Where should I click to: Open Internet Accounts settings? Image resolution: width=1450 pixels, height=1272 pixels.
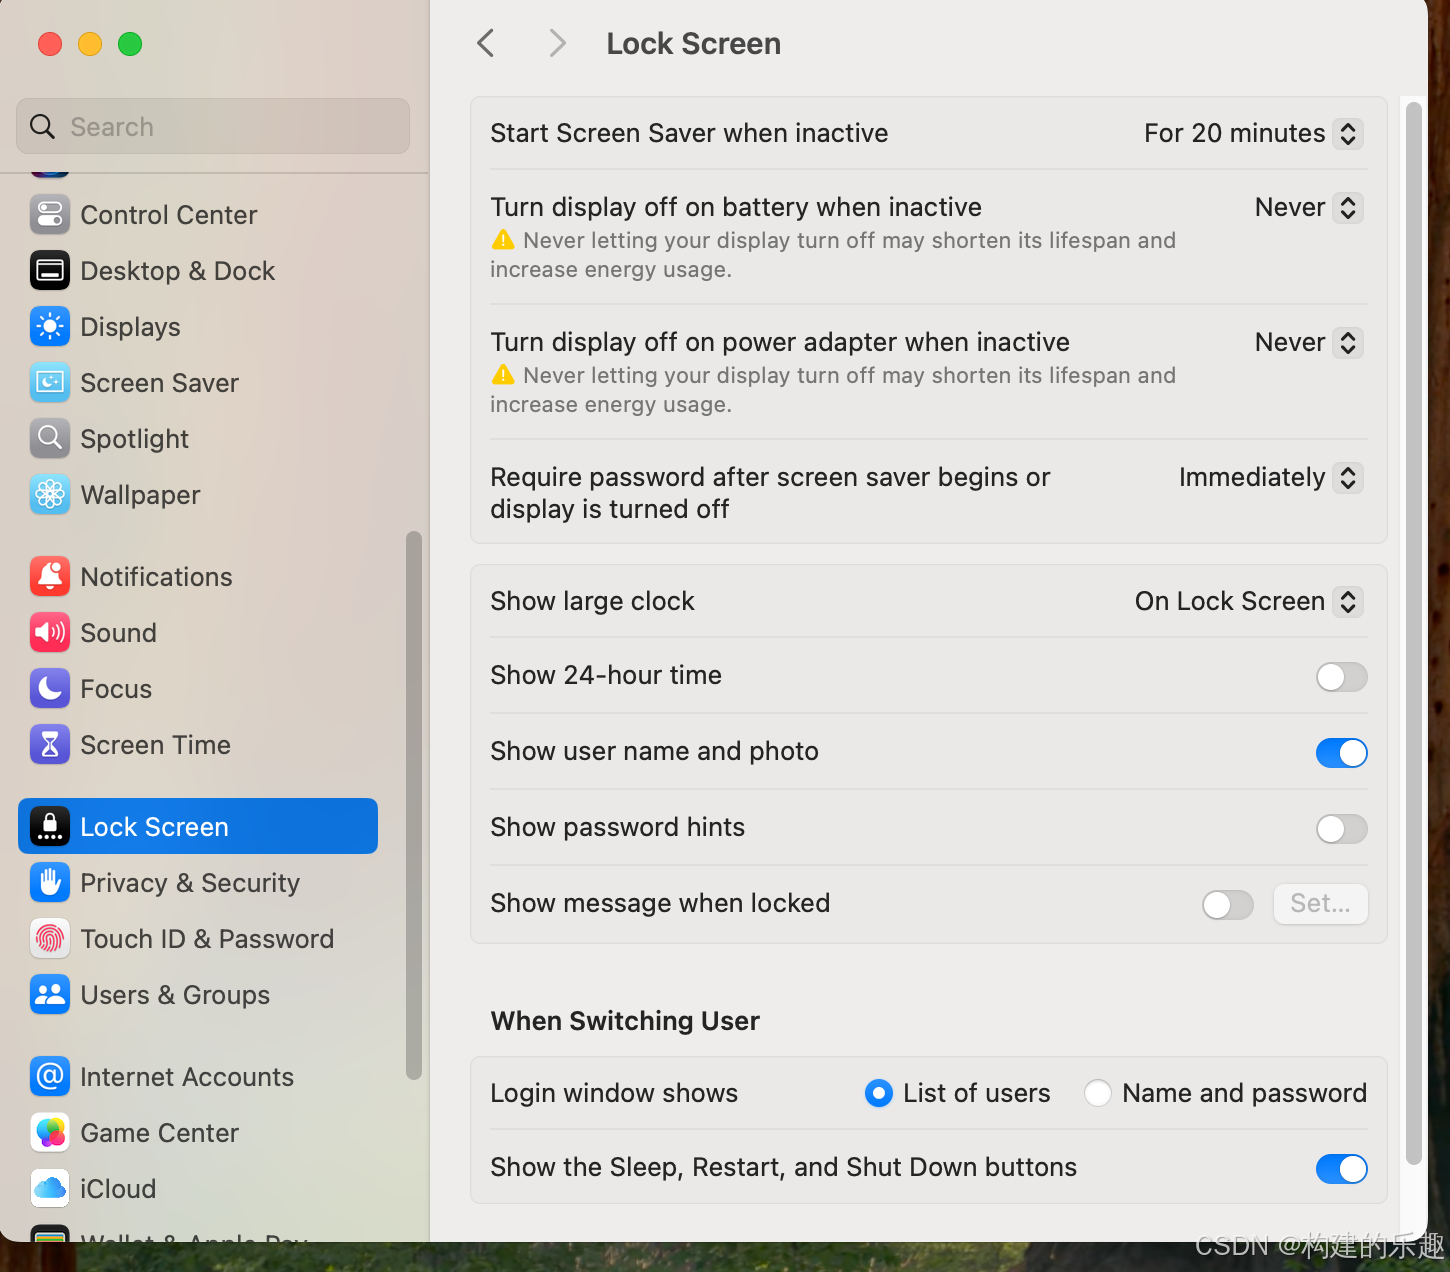(198, 1076)
